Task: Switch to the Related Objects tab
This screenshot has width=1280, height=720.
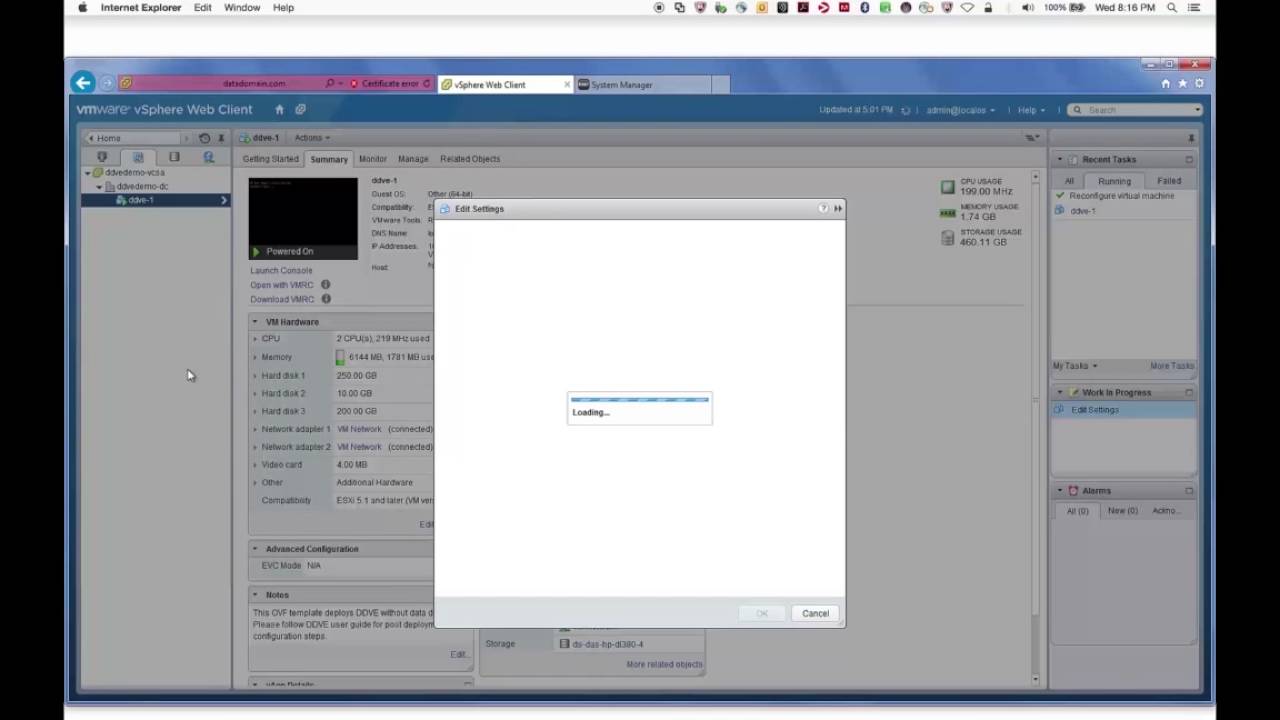Action: click(x=470, y=159)
